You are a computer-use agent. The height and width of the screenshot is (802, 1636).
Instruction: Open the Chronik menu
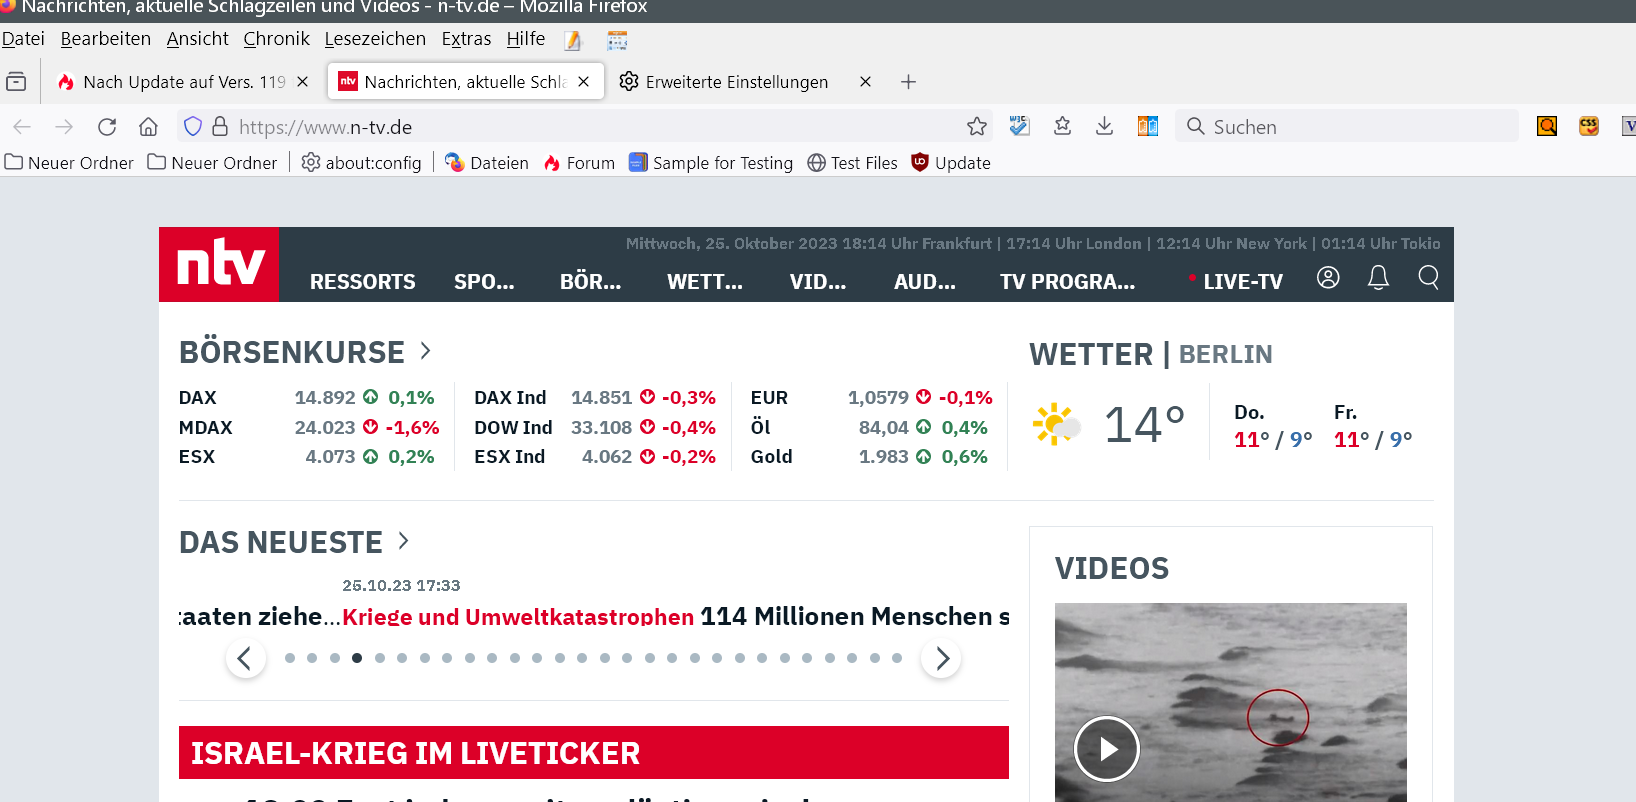[277, 39]
